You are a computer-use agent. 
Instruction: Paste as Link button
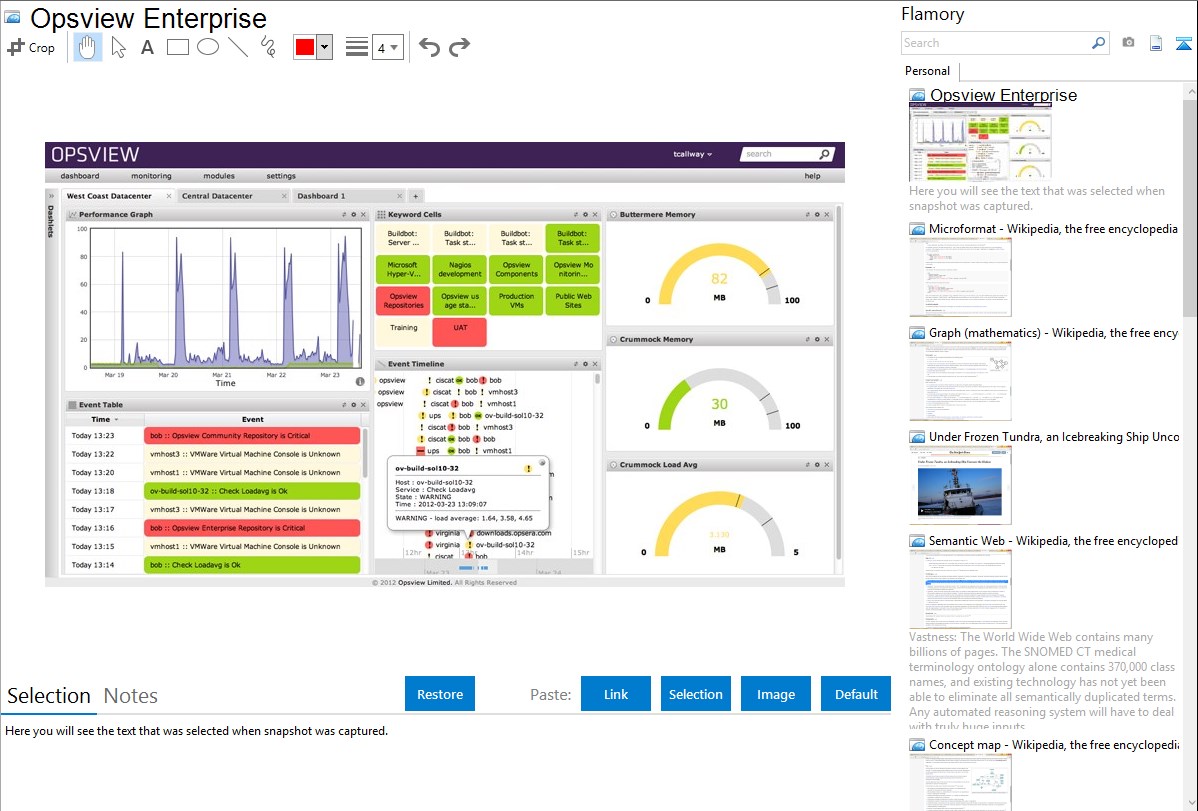pyautogui.click(x=616, y=694)
